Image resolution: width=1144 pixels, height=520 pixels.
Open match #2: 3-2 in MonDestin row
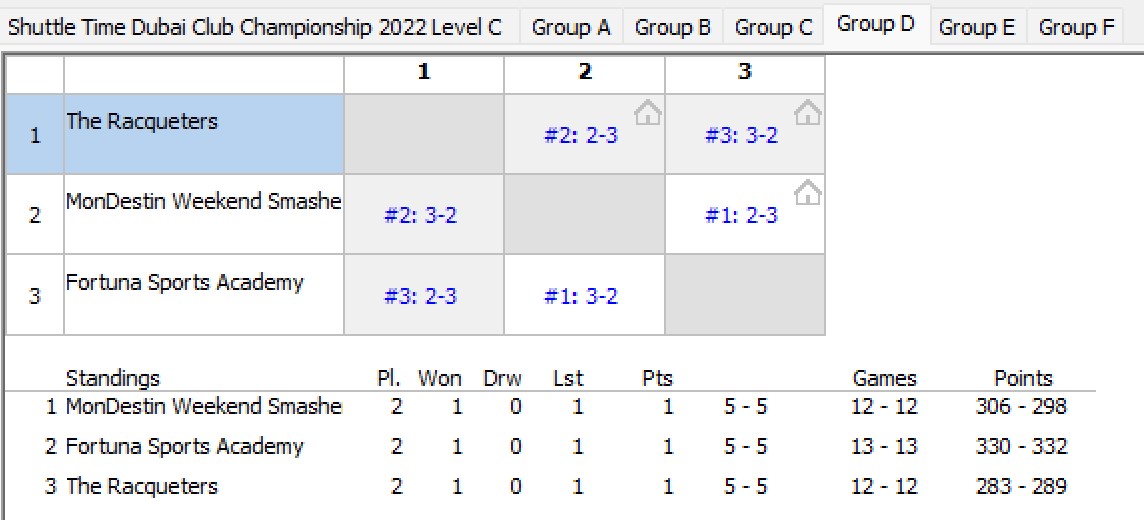coord(421,216)
